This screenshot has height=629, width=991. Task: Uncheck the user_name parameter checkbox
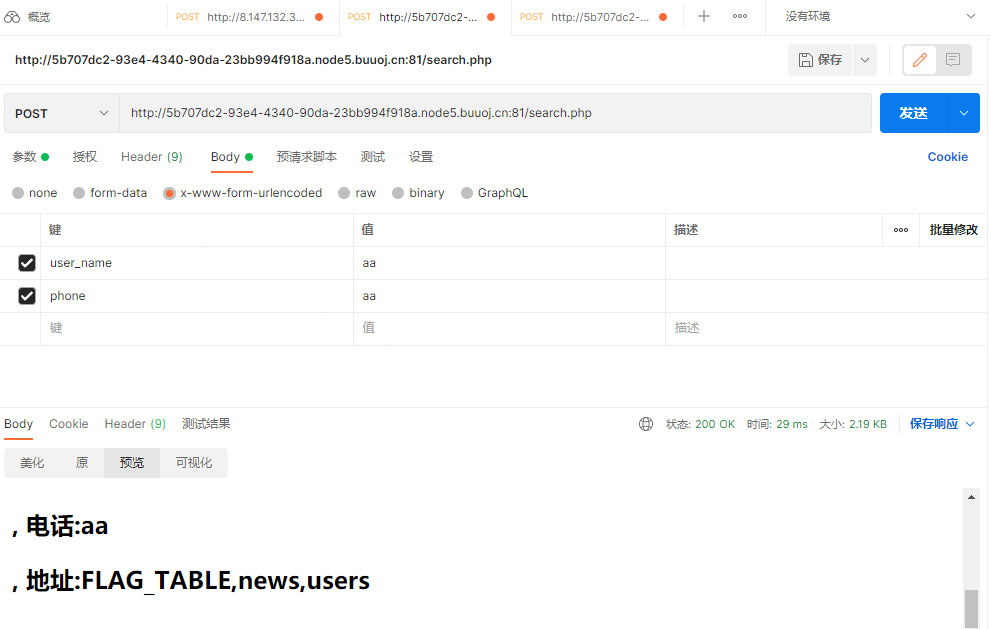27,263
